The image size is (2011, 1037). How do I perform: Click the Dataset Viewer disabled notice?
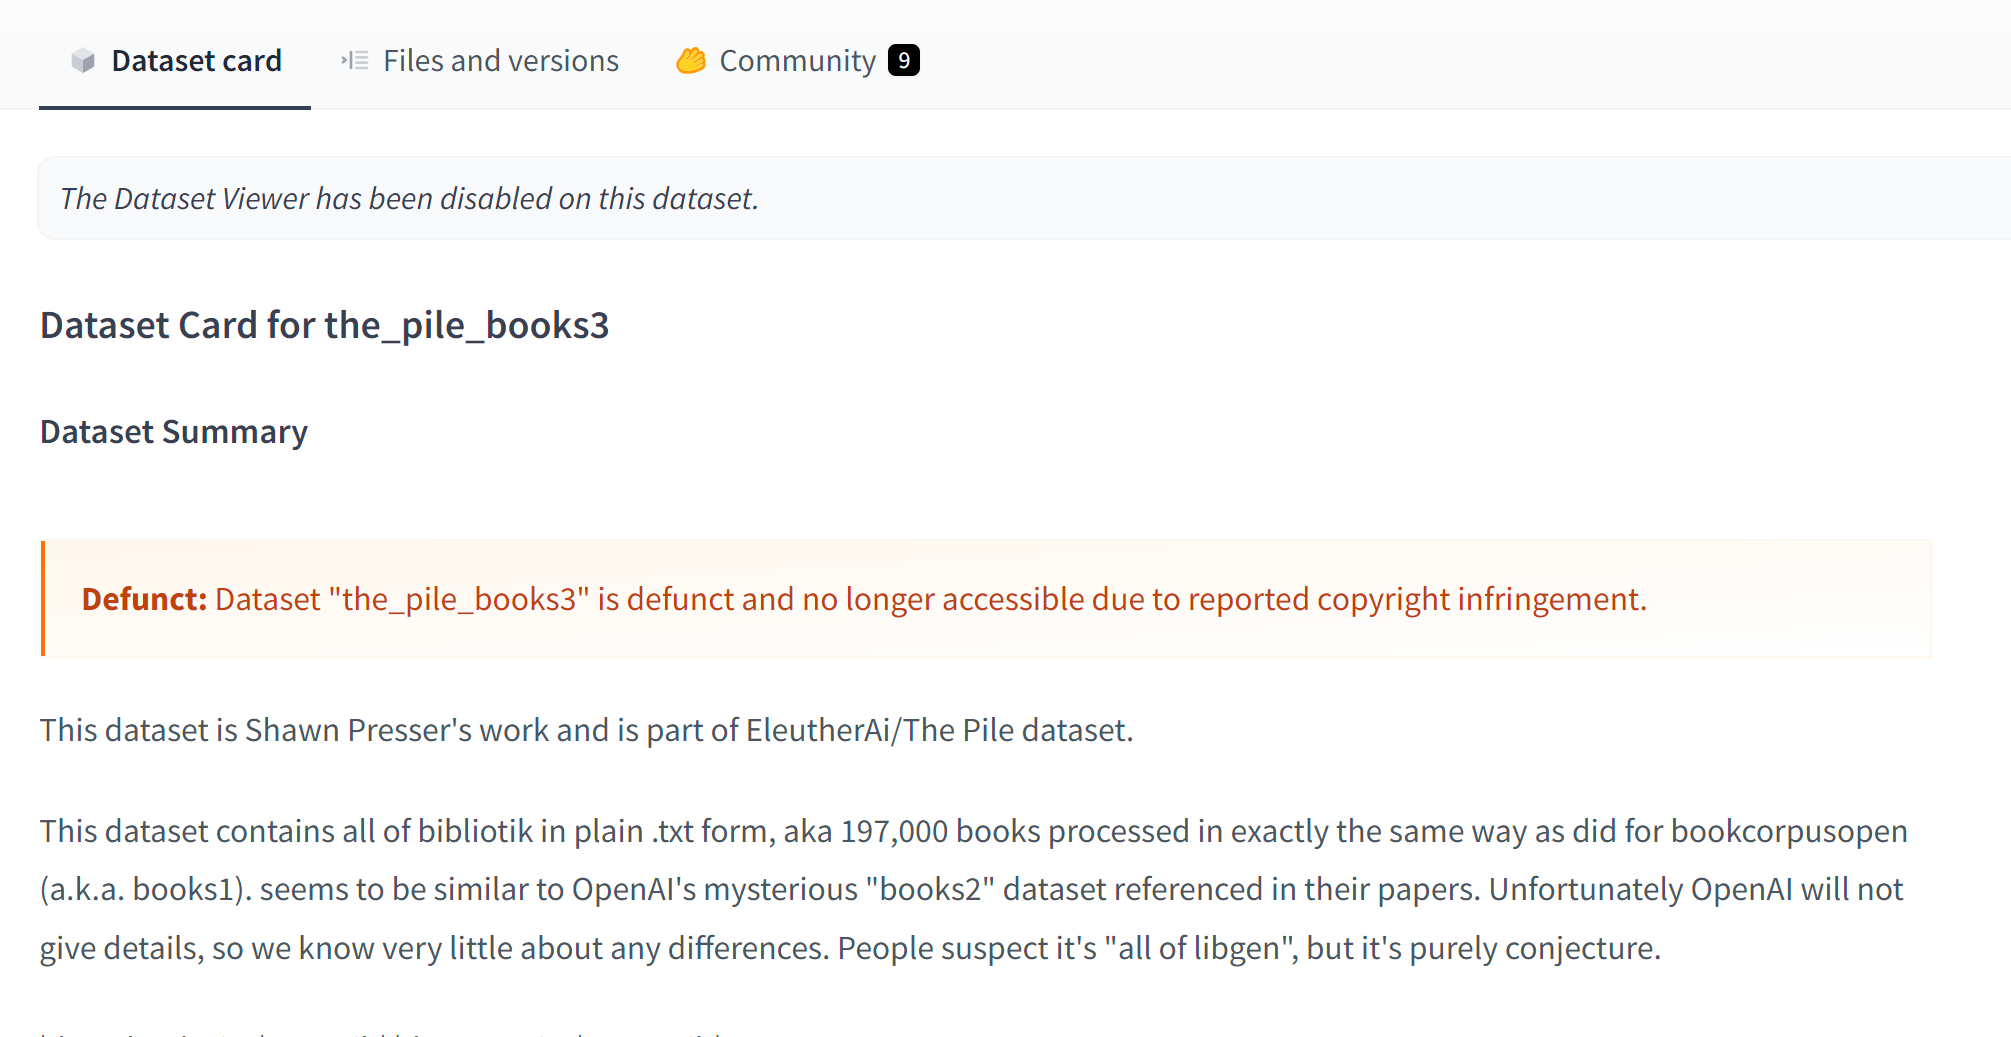(409, 198)
